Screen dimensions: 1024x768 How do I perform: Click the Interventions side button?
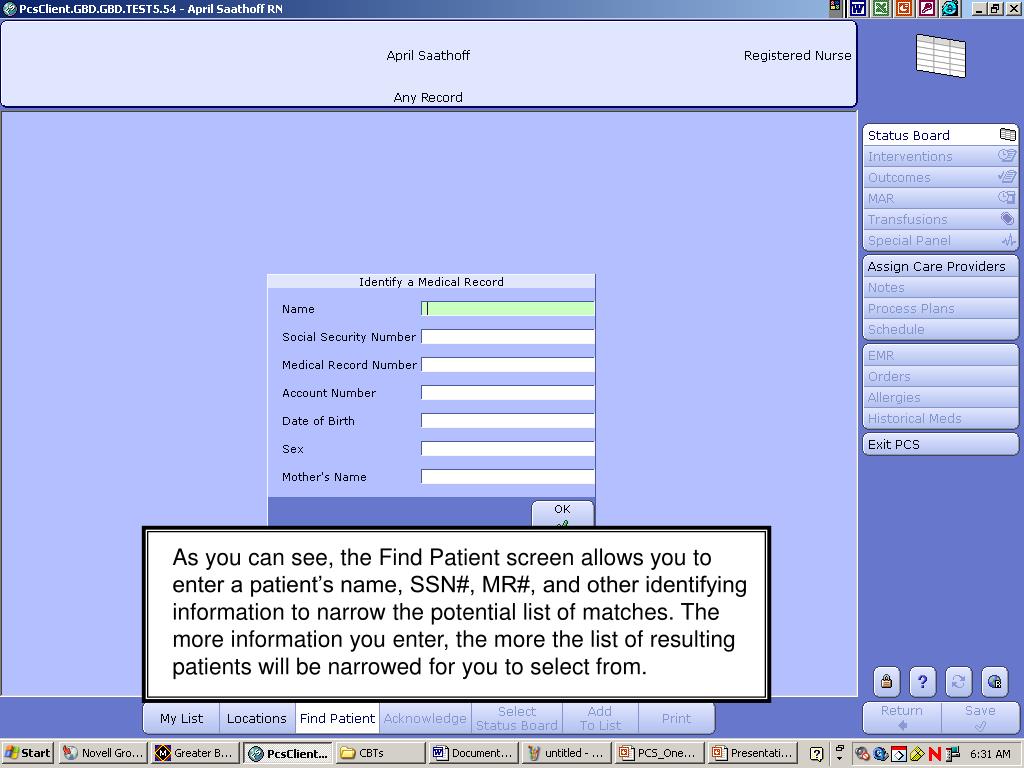click(940, 156)
